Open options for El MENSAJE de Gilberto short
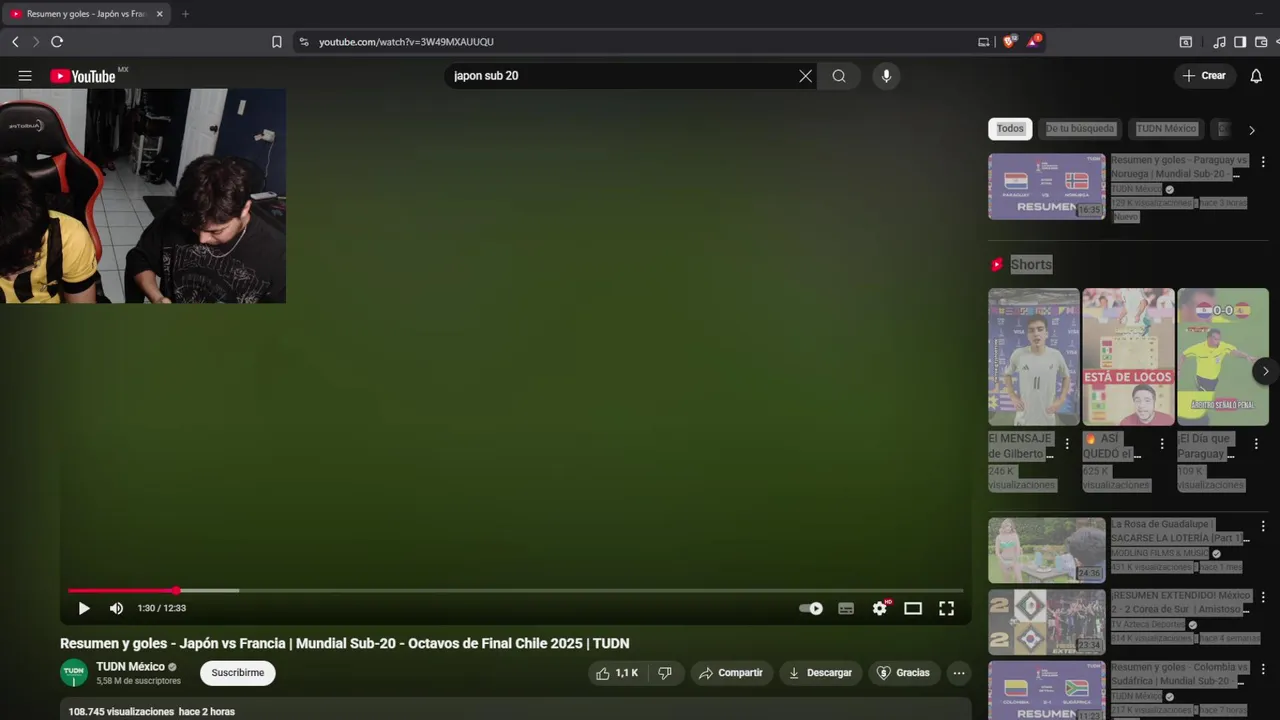 [1067, 444]
